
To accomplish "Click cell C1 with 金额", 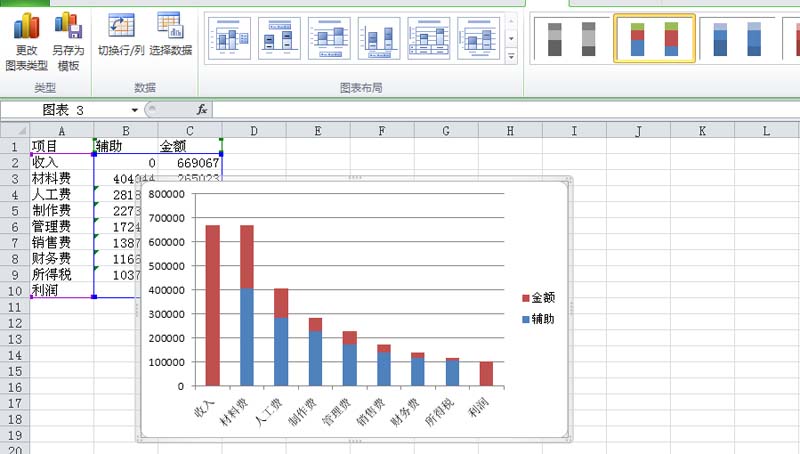I will pyautogui.click(x=190, y=146).
